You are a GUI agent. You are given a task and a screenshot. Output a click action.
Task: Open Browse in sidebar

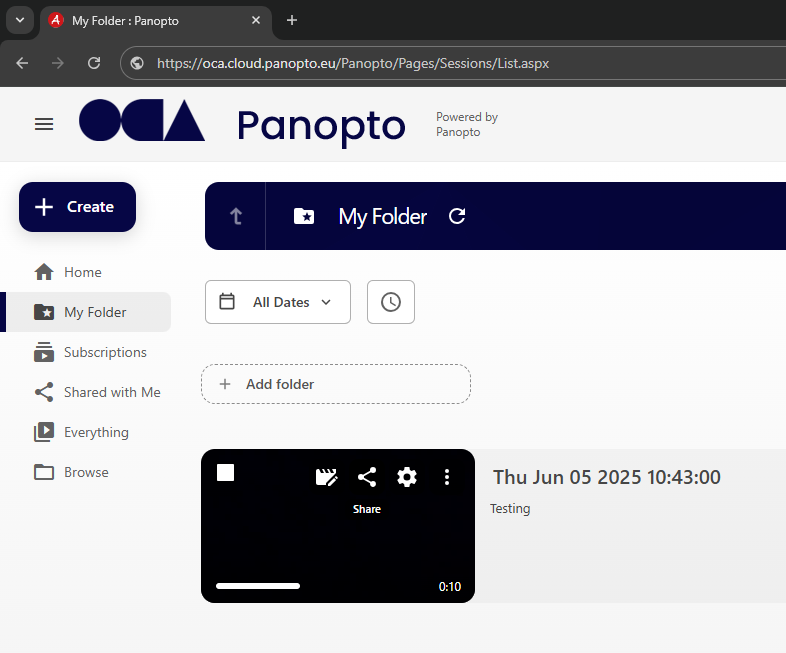click(x=71, y=472)
